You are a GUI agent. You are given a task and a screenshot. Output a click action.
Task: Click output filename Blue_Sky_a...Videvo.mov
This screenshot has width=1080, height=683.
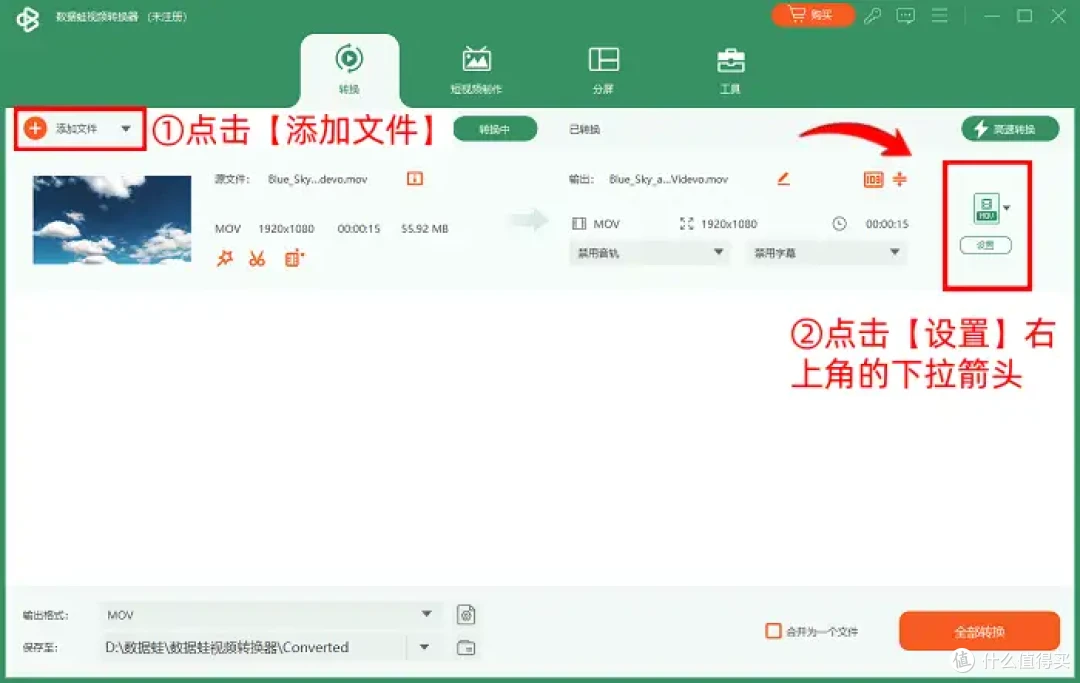pyautogui.click(x=668, y=180)
